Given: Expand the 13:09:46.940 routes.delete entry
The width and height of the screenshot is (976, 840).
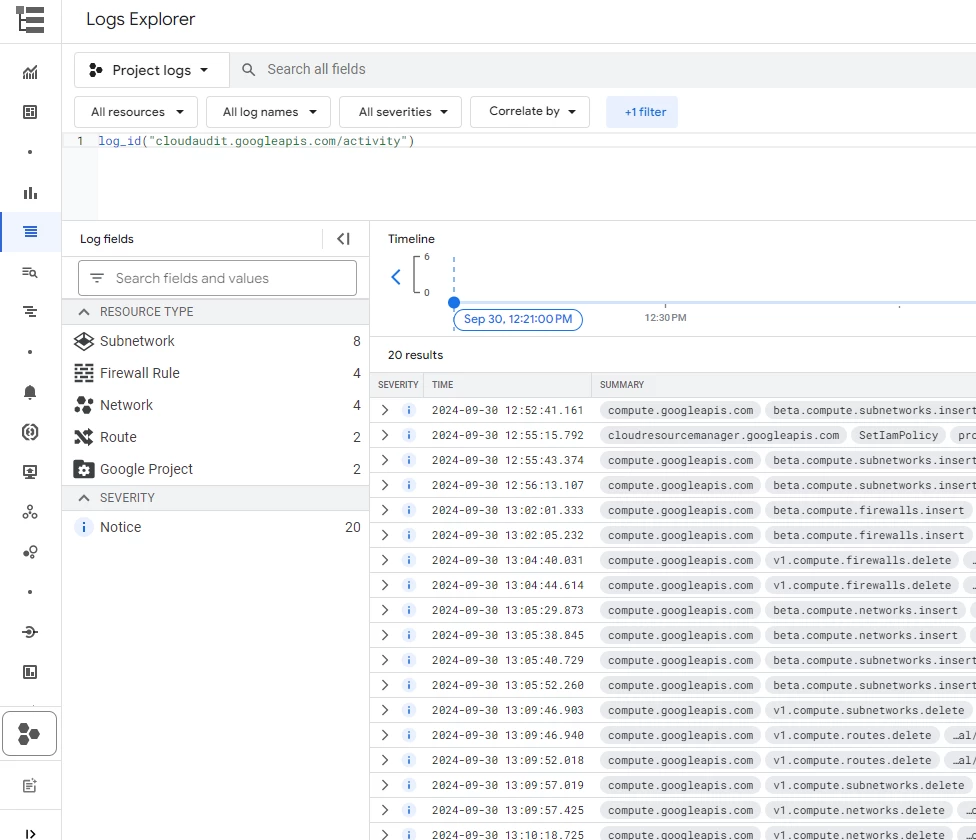Looking at the screenshot, I should coord(385,735).
